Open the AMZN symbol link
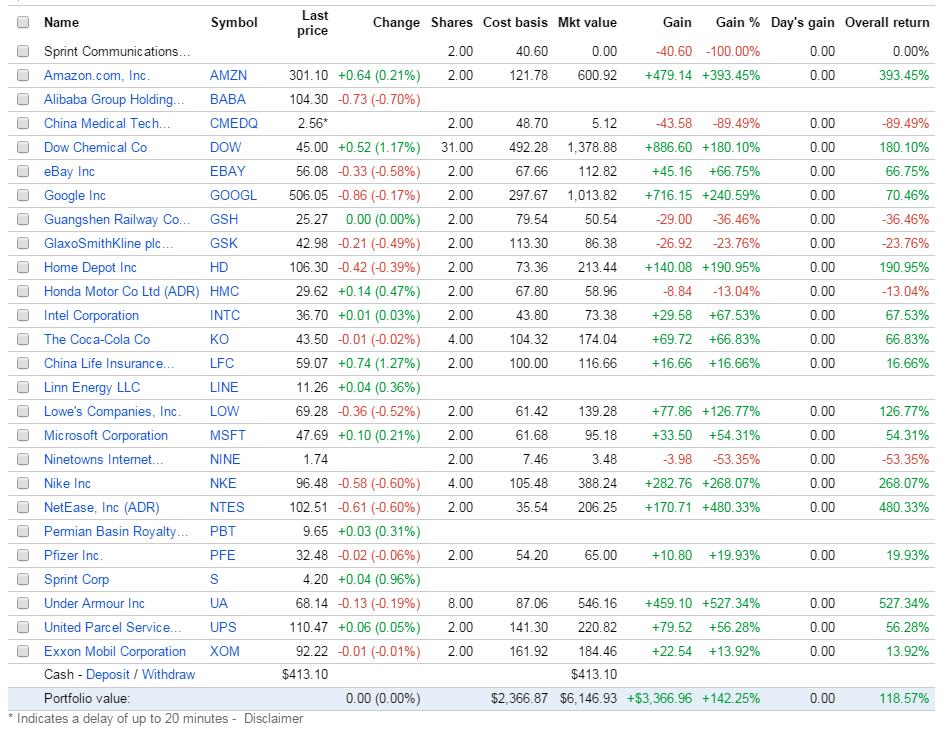 coord(228,76)
